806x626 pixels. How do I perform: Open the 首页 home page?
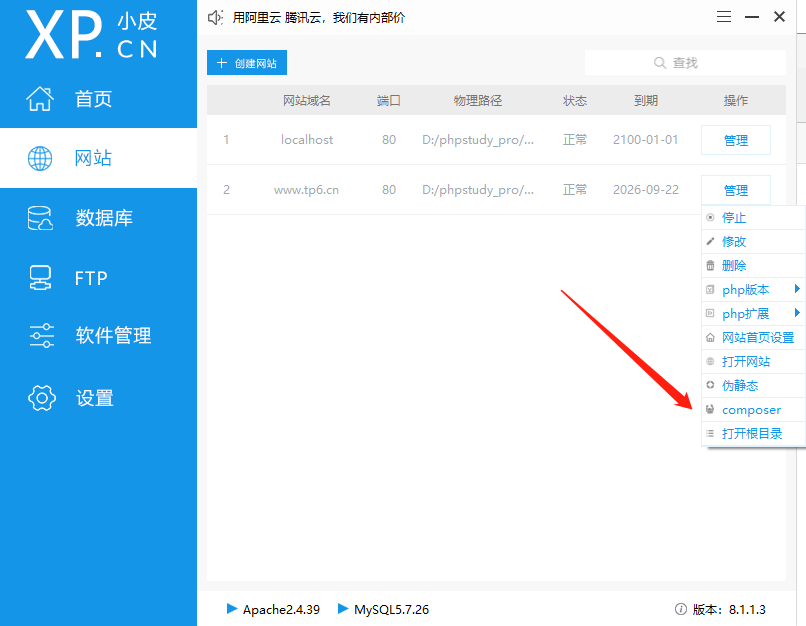(98, 99)
